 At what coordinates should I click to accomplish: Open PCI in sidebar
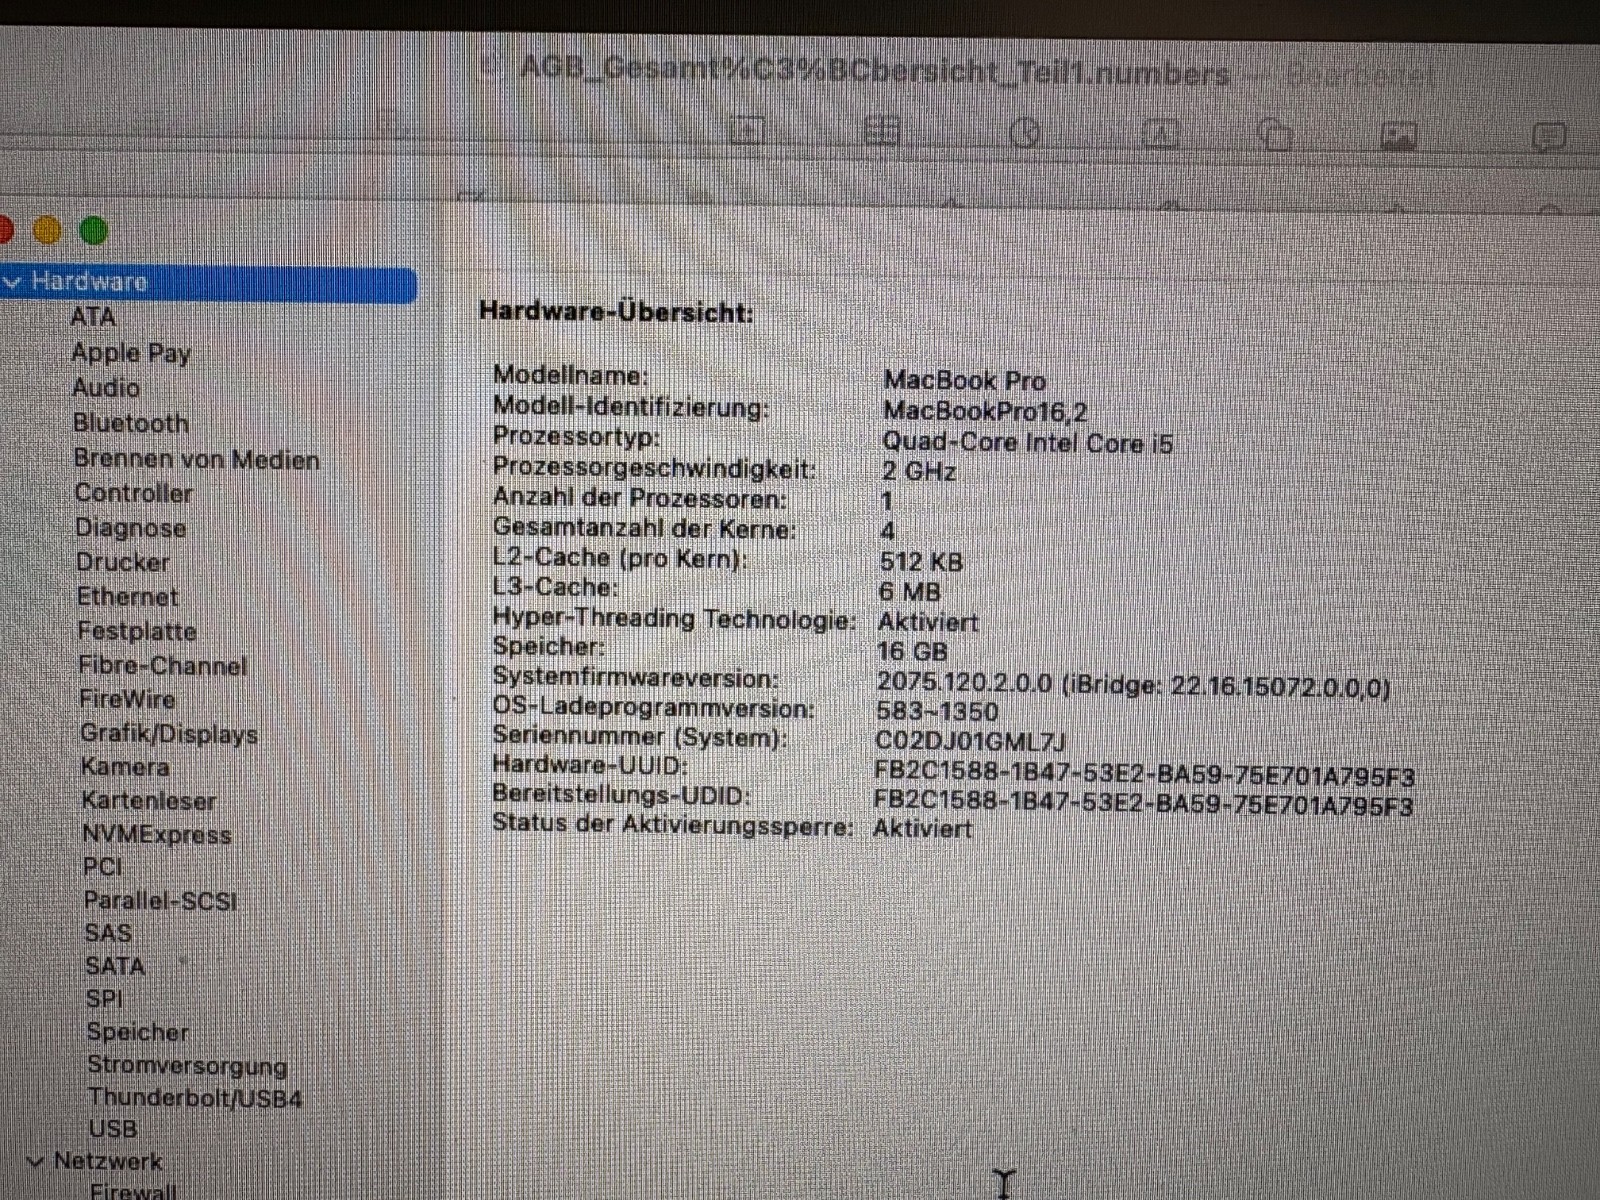(103, 867)
